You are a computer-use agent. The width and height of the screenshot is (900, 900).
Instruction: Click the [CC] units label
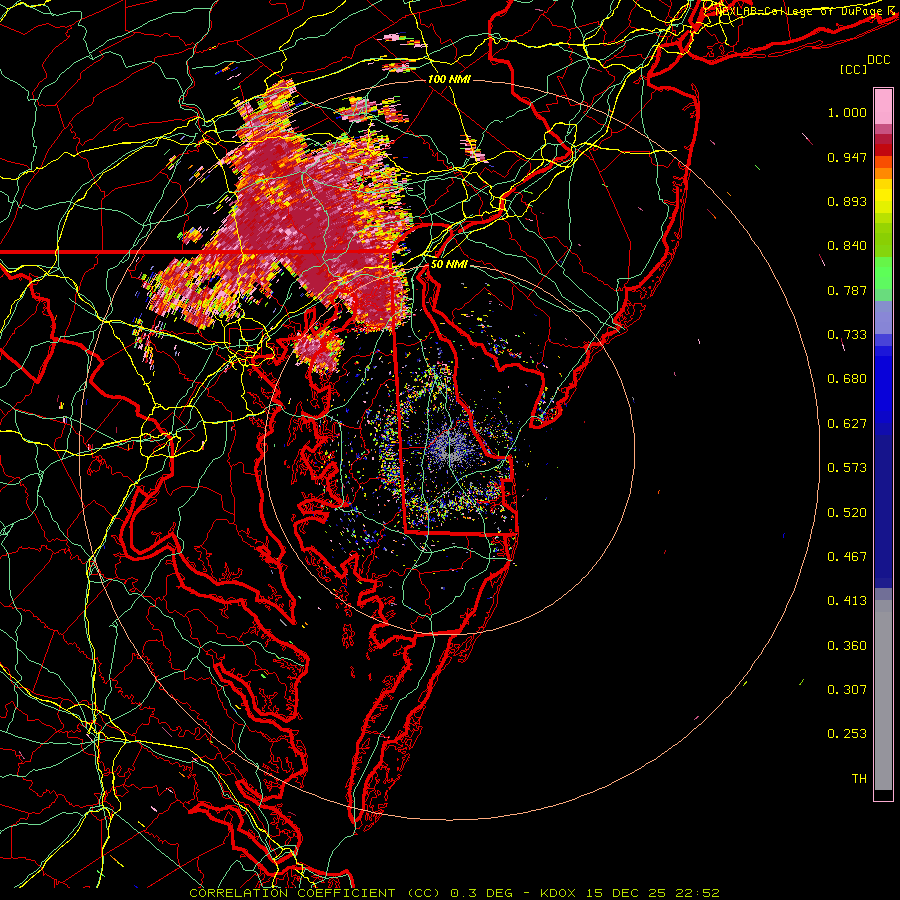click(x=854, y=69)
